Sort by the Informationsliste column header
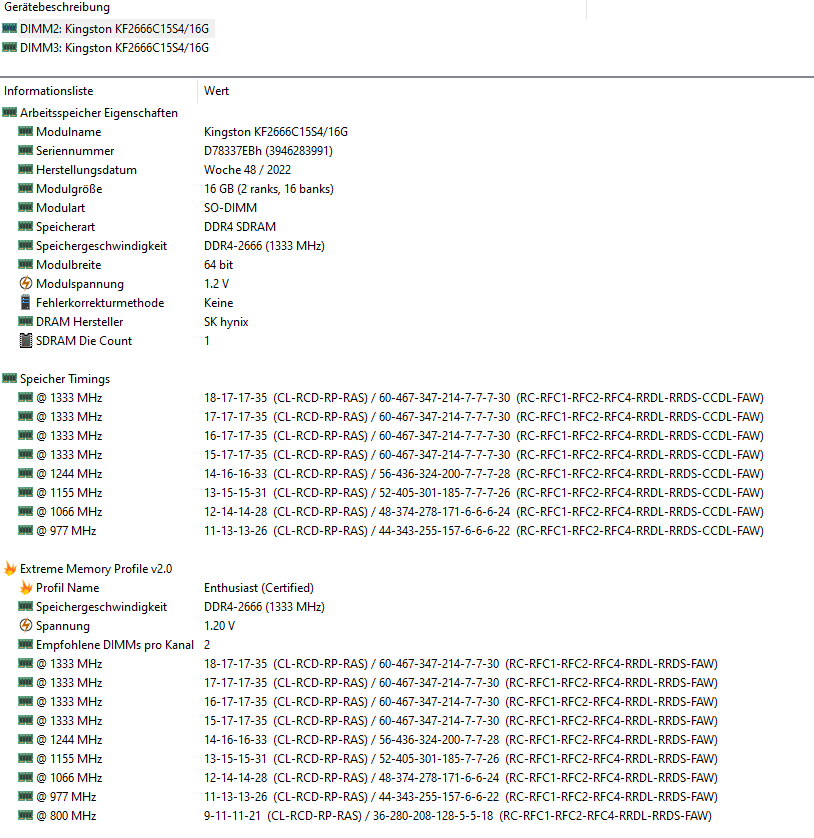 coord(49,91)
